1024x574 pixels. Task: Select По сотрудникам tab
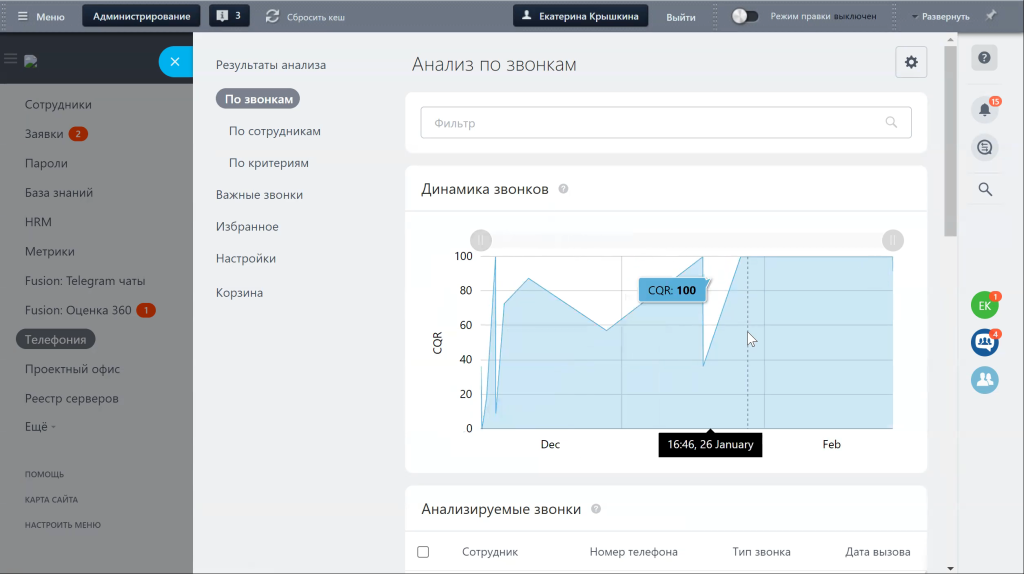tap(275, 131)
